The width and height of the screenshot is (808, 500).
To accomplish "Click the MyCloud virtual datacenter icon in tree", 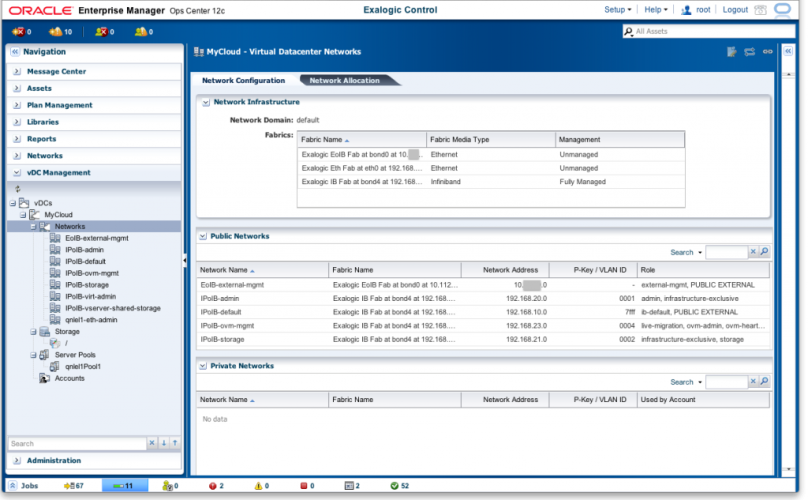I will [35, 214].
